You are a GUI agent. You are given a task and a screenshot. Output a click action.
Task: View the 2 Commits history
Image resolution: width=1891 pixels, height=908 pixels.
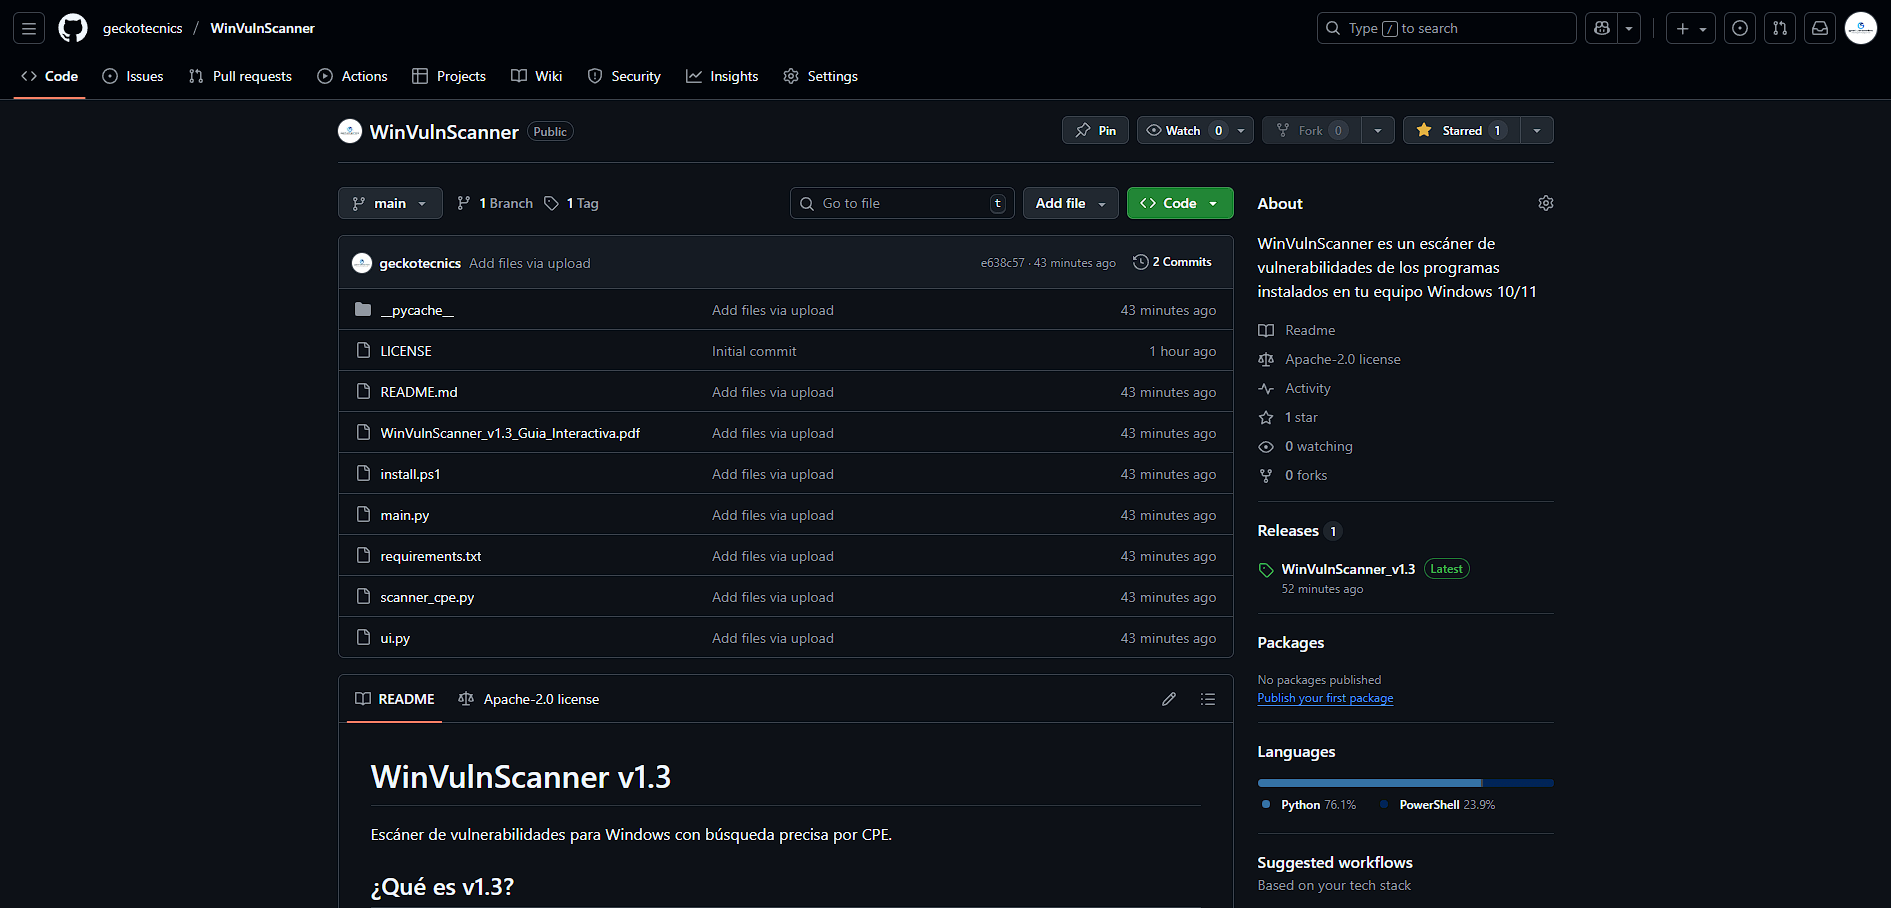1172,262
